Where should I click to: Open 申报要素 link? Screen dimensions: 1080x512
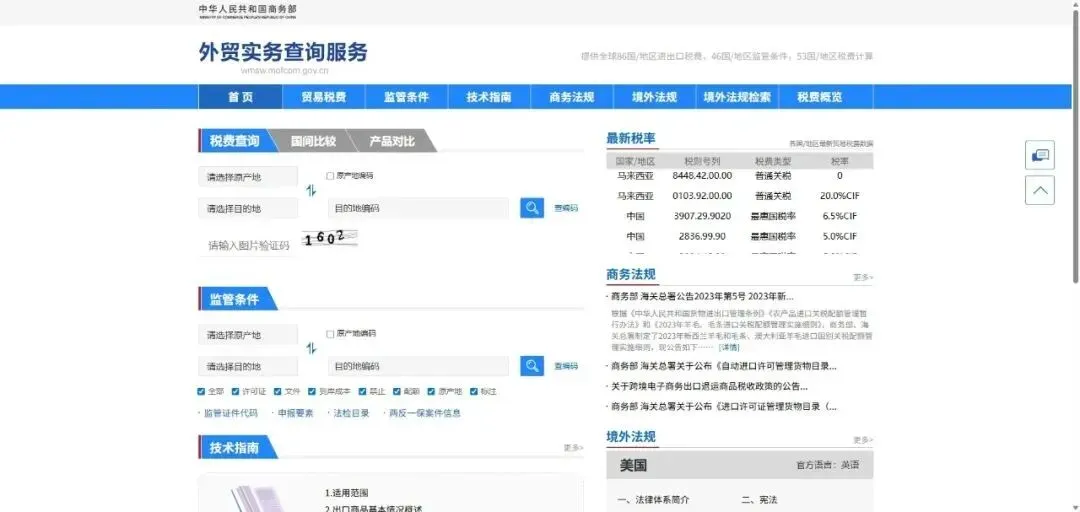295,413
